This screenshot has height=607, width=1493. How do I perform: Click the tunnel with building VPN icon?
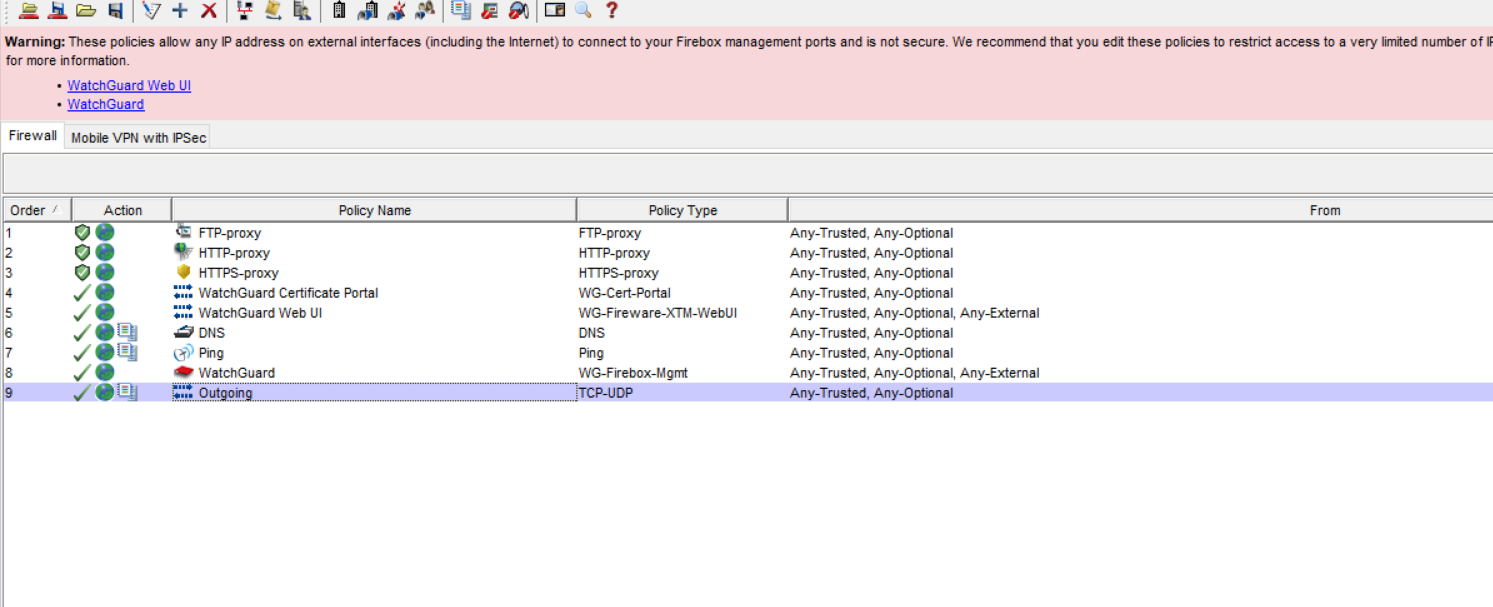pos(367,10)
